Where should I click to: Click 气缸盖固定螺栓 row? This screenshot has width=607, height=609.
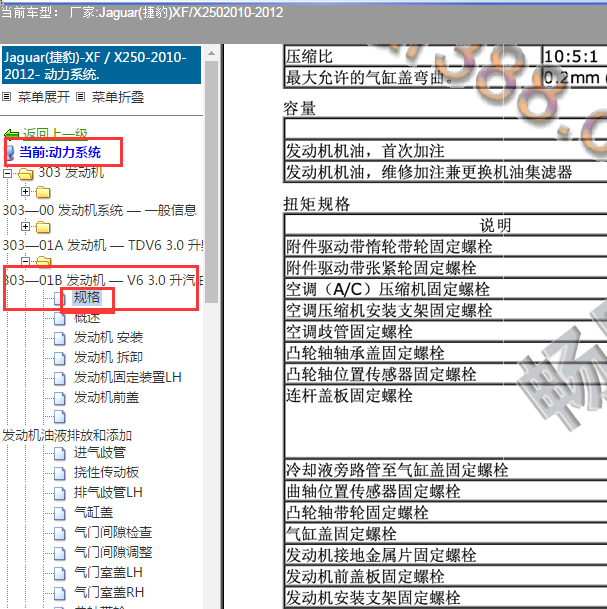[x=446, y=534]
